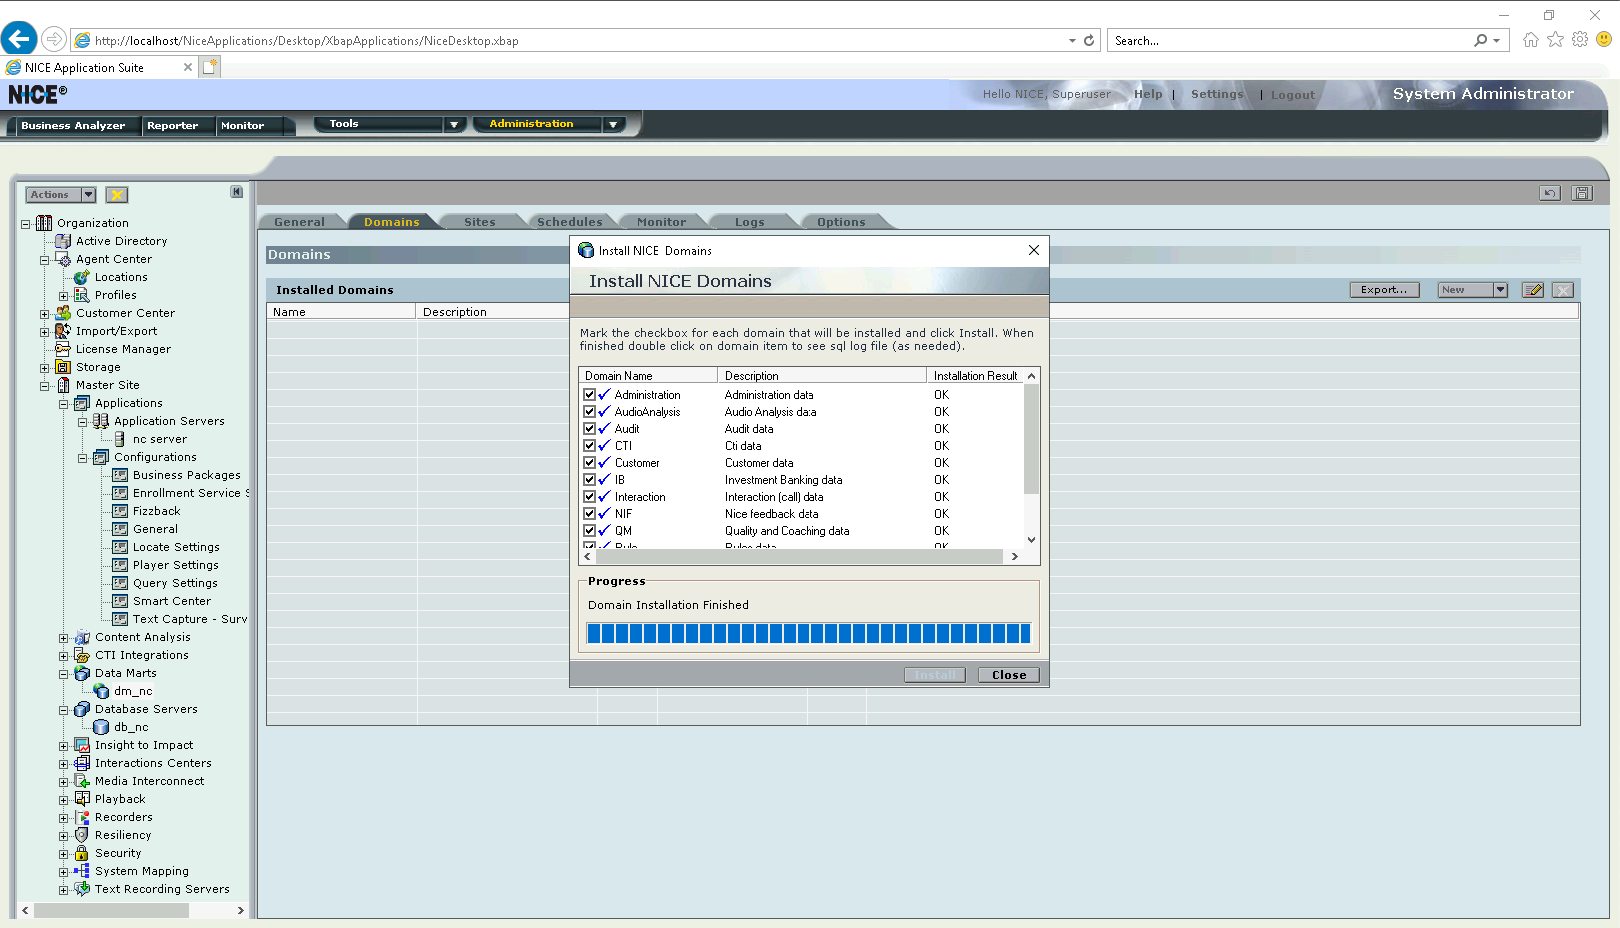Click the edit pencil icon in Installed Domains
The height and width of the screenshot is (928, 1620).
(x=1532, y=290)
